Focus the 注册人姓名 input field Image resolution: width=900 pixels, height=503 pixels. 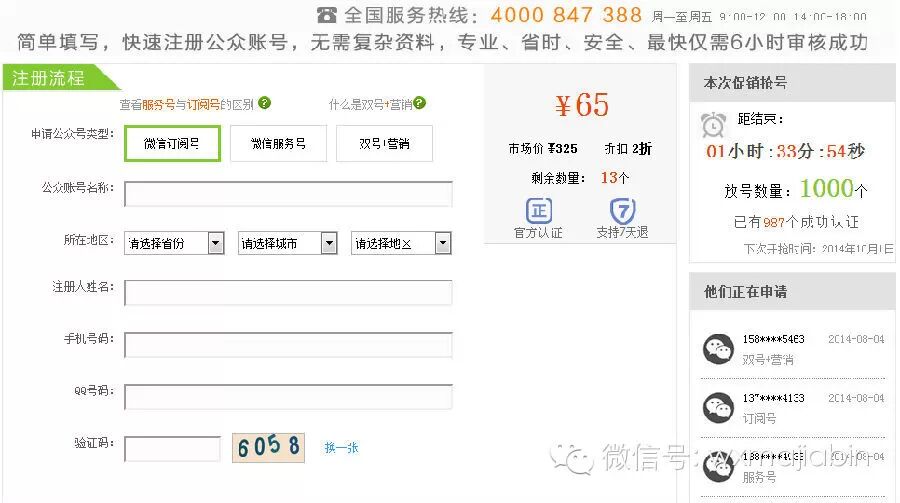coord(288,293)
